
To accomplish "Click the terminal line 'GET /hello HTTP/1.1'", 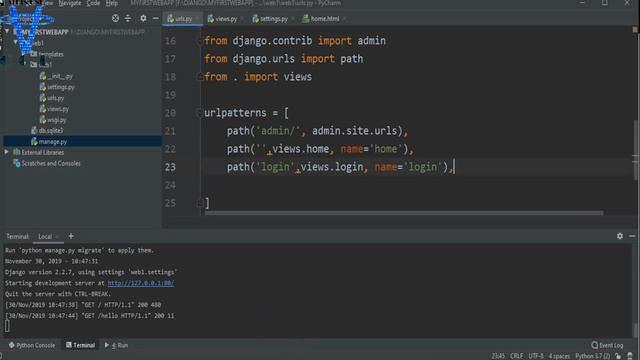I will pyautogui.click(x=90, y=316).
